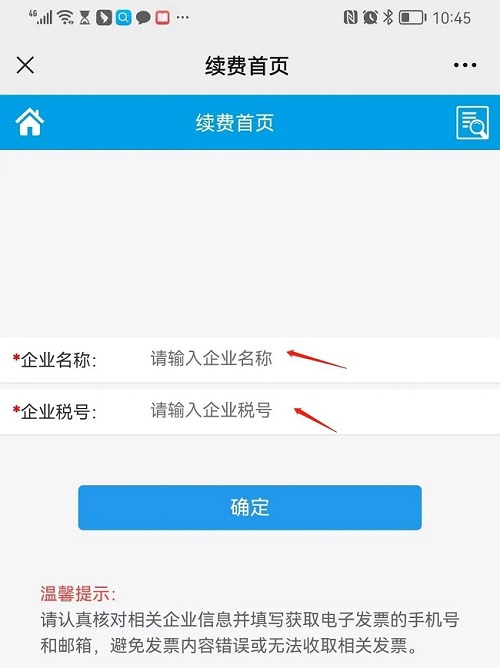Screen dimensions: 500x668
Task: Tap the NFC status icon
Action: [350, 17]
